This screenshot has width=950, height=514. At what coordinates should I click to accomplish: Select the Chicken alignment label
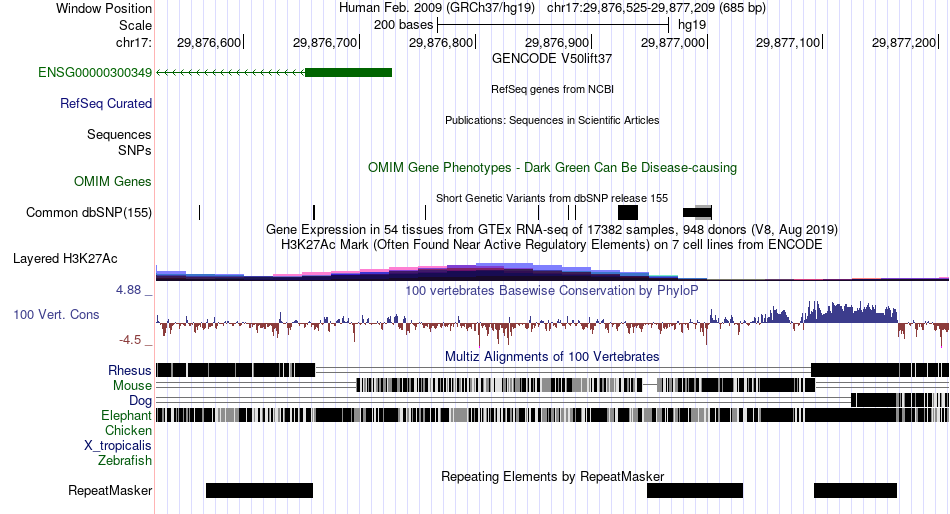pyautogui.click(x=128, y=430)
